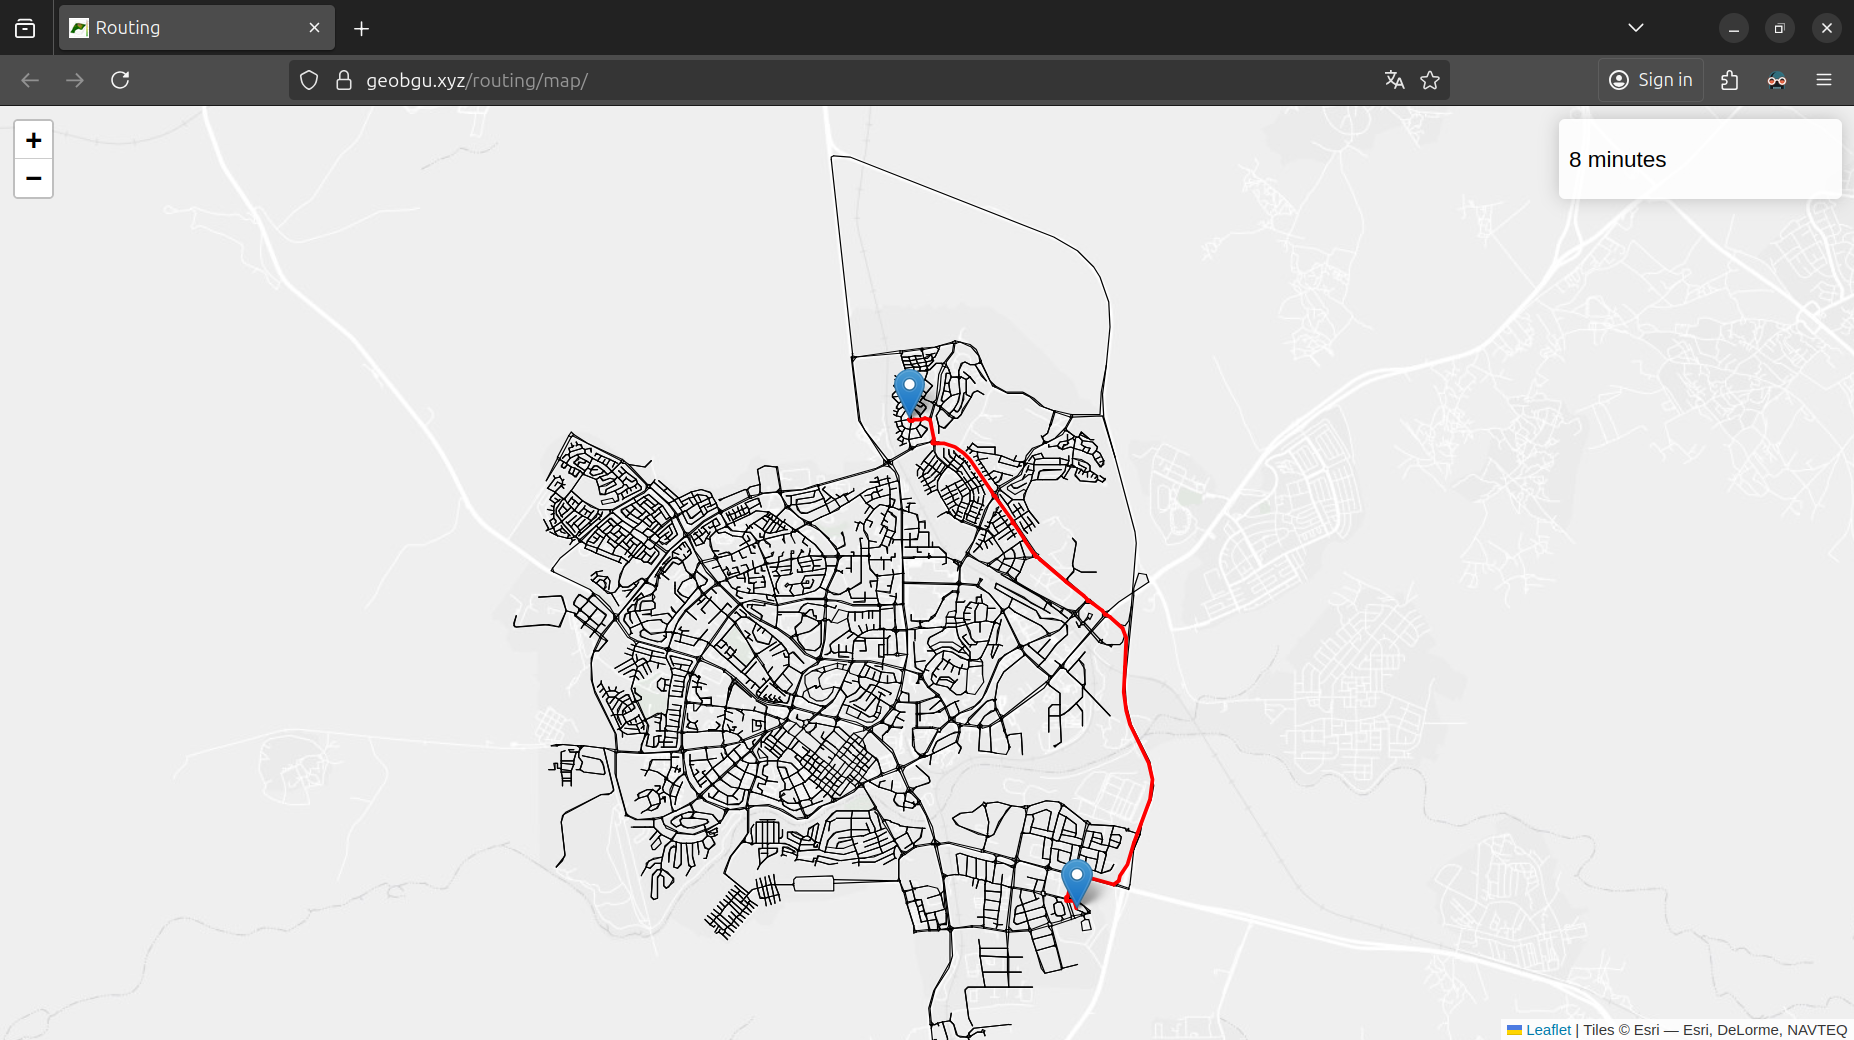Click Sign in button
Image resolution: width=1854 pixels, height=1040 pixels.
click(1650, 80)
